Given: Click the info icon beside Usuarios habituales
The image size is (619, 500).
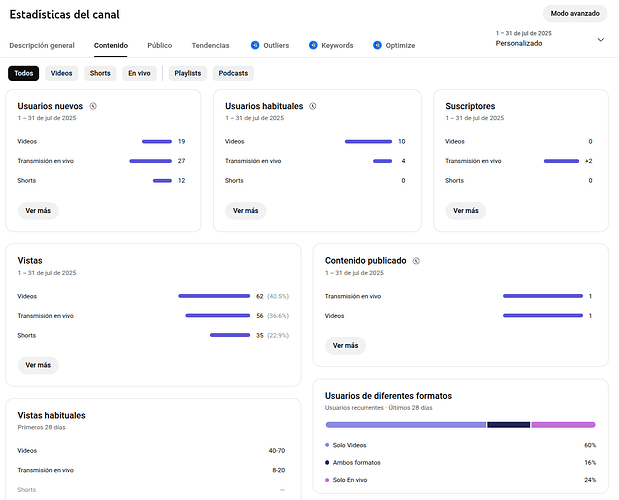Looking at the screenshot, I should pyautogui.click(x=313, y=106).
